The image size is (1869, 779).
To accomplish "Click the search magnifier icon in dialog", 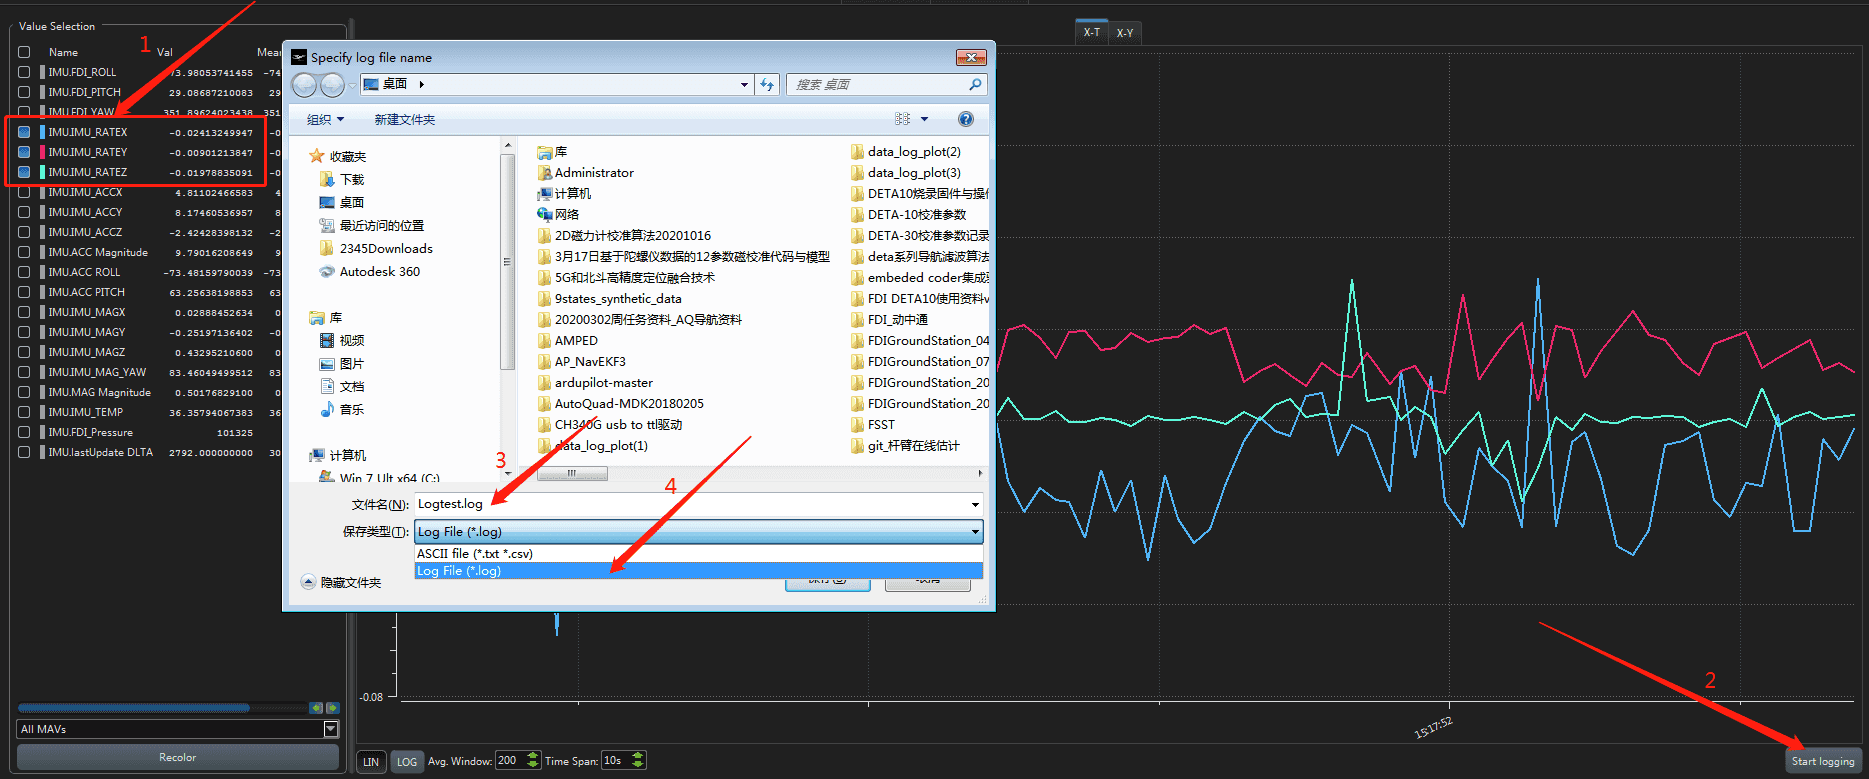I will [975, 85].
